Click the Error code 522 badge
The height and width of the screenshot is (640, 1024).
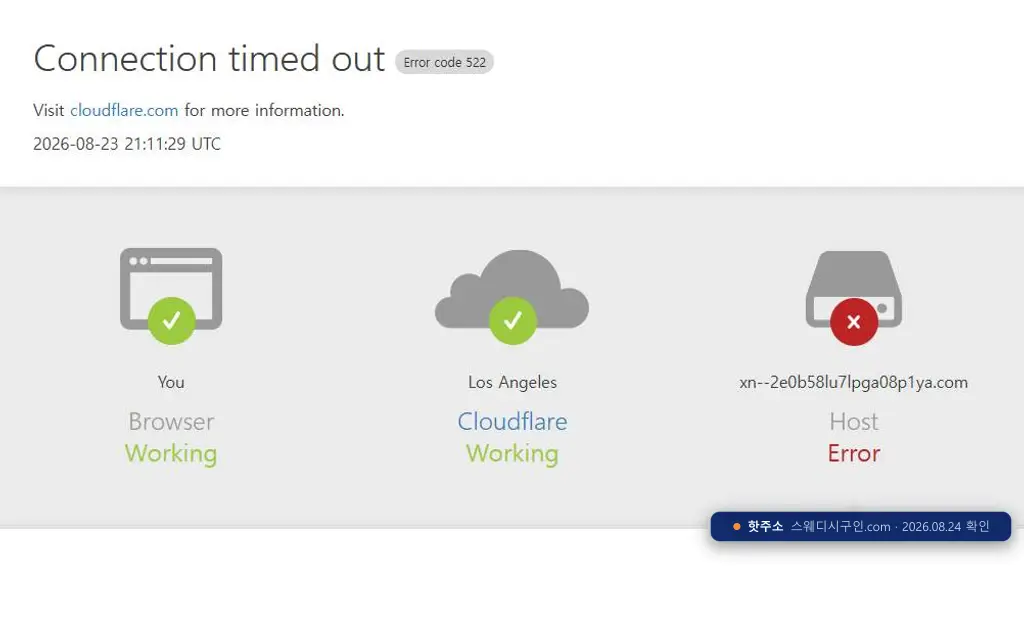444,62
